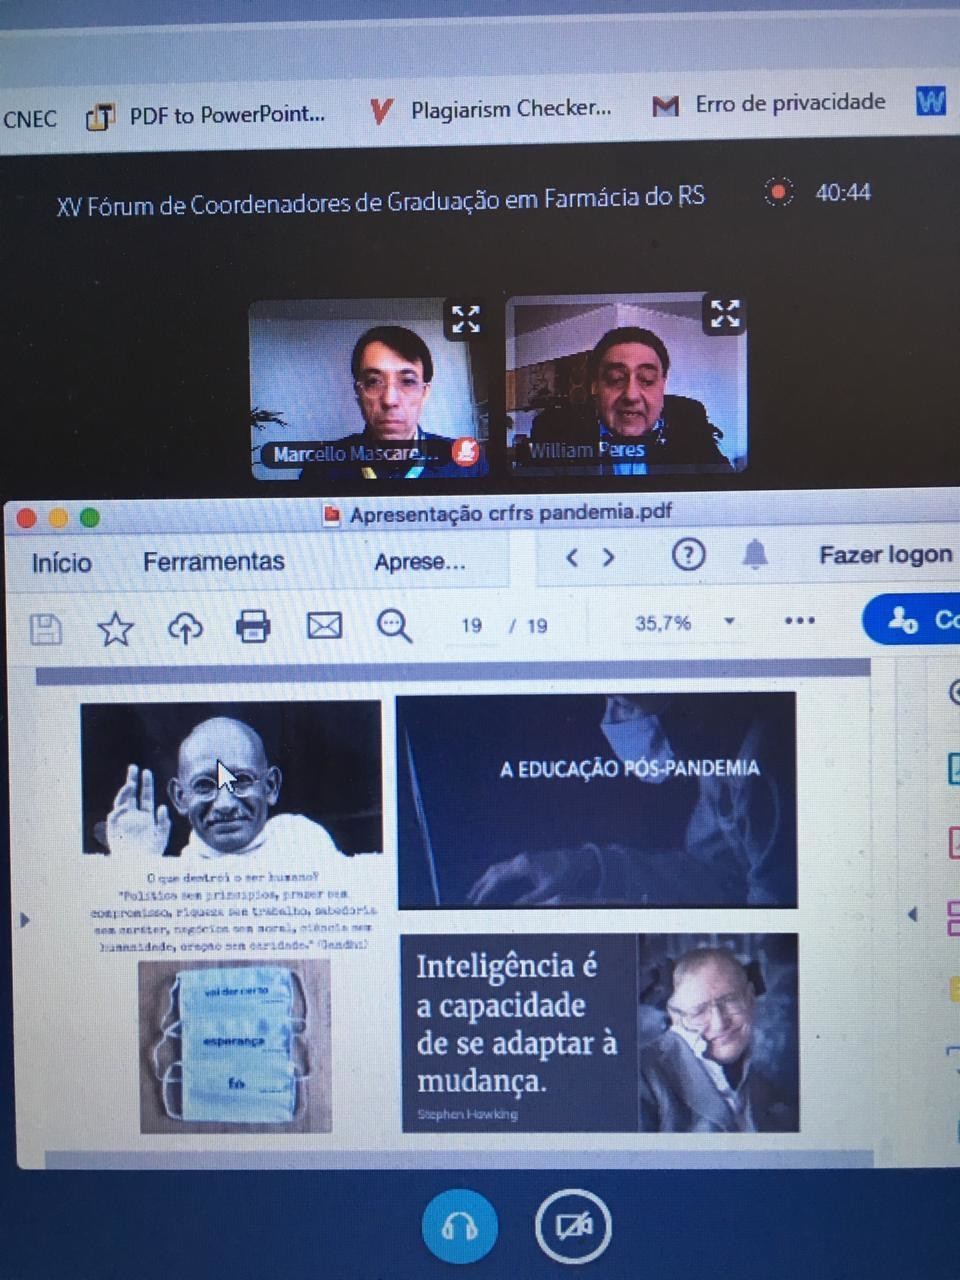The image size is (960, 1280).
Task: Click the headphones audio button
Action: click(459, 1226)
